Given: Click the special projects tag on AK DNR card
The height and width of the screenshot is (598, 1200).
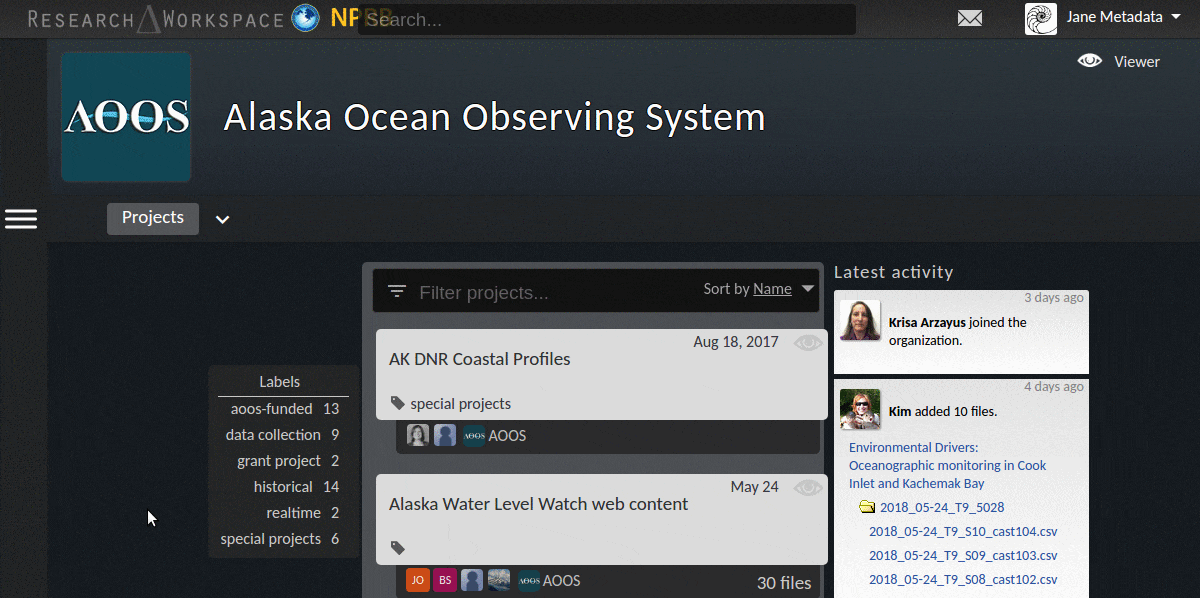Looking at the screenshot, I should click(461, 404).
